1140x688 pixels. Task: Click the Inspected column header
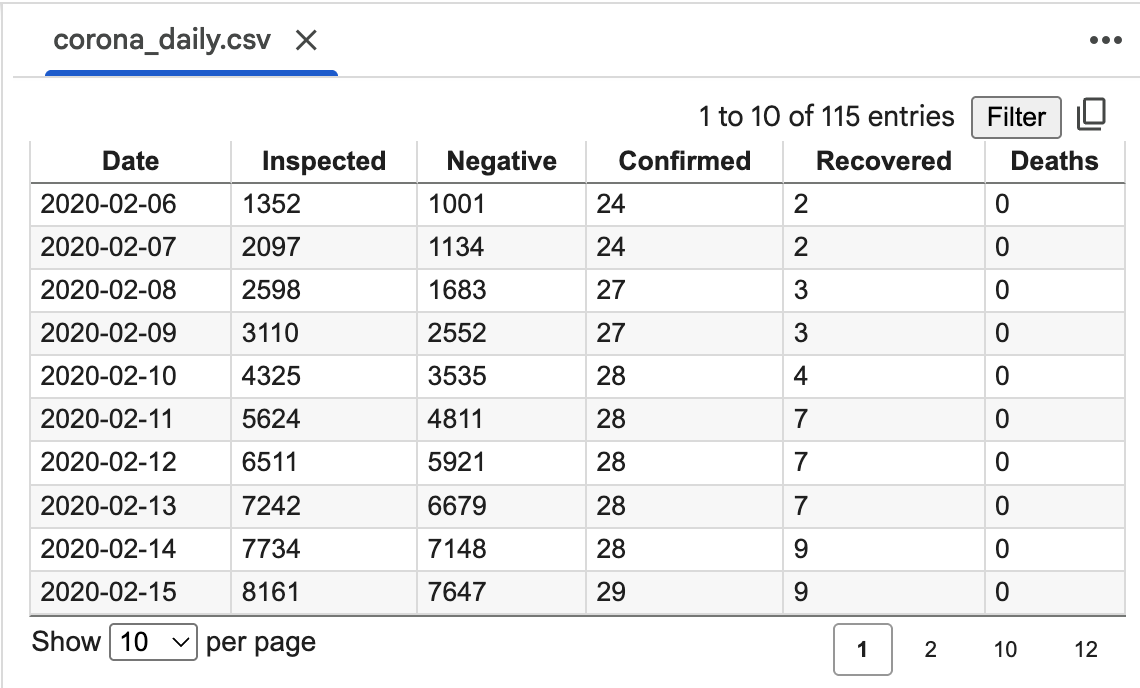click(323, 161)
